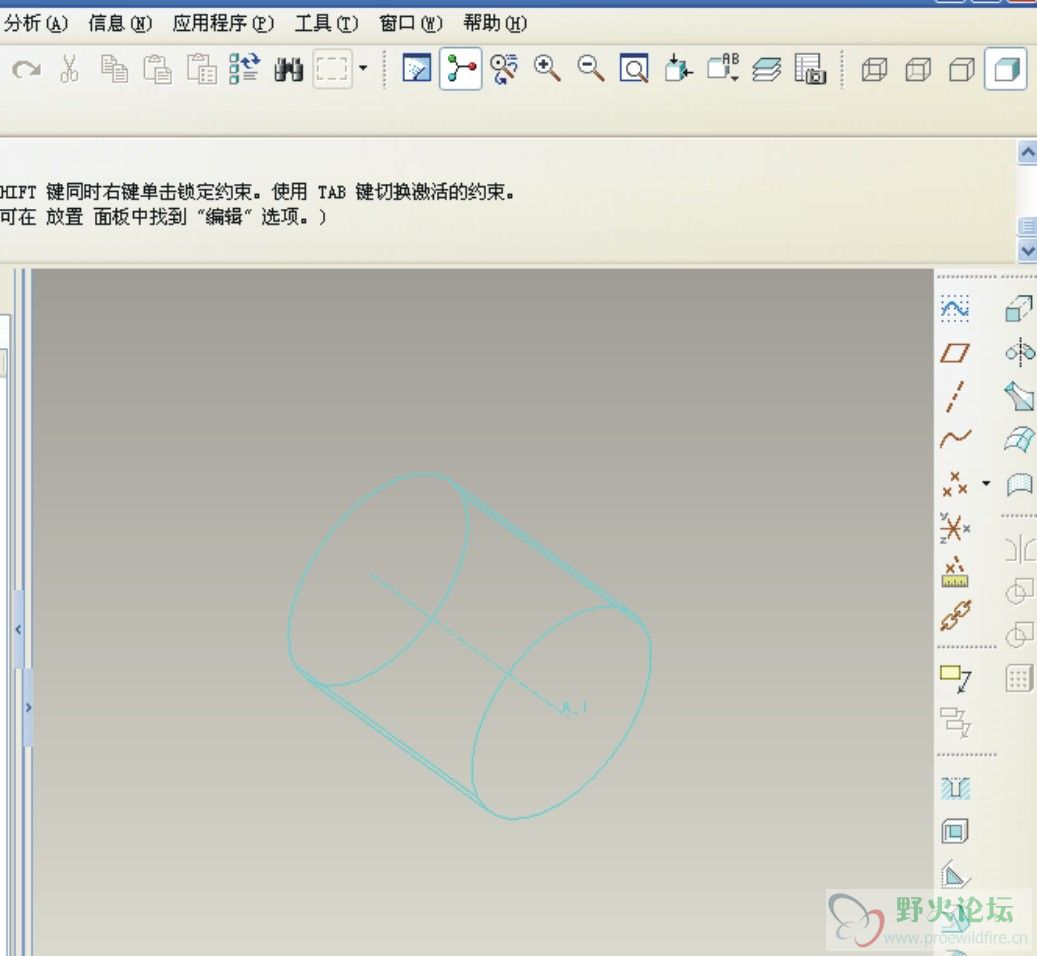1037x956 pixels.
Task: Open the View Manager icon
Action: (x=810, y=69)
